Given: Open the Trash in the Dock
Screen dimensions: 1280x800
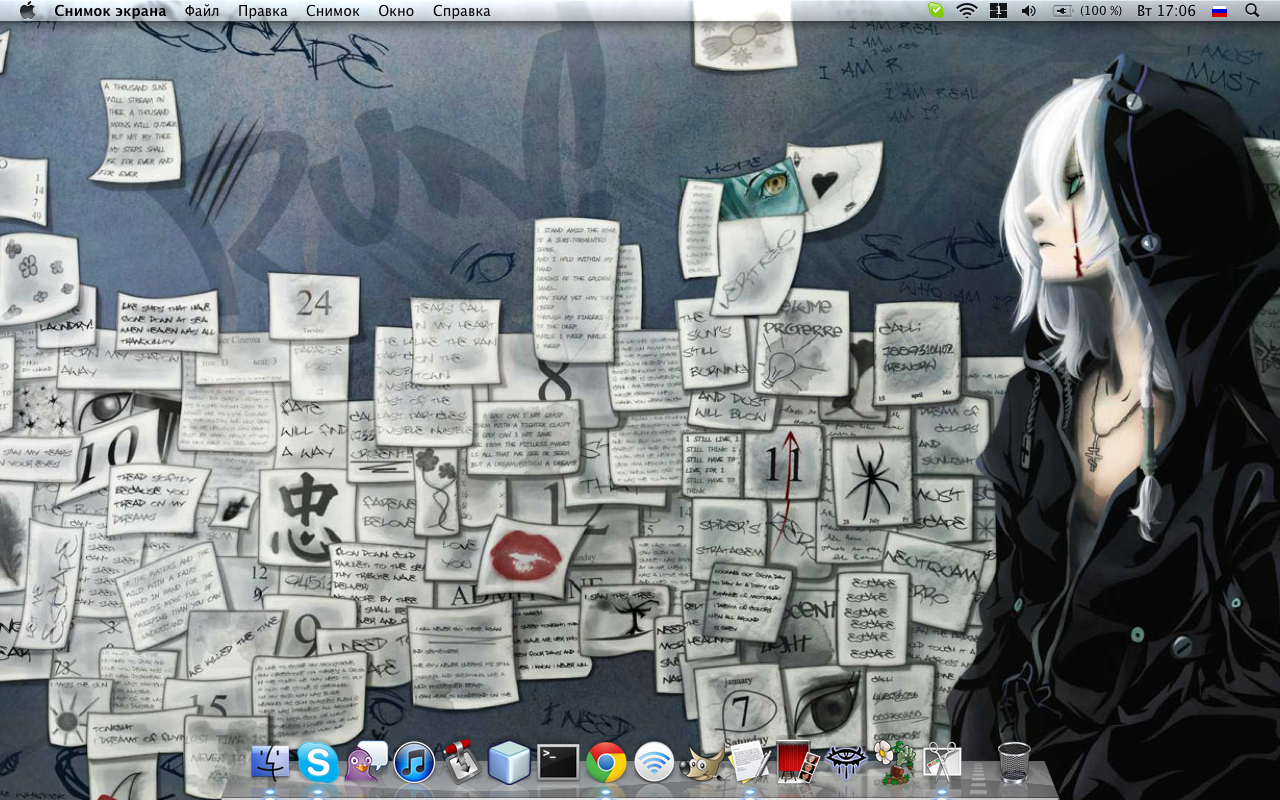Looking at the screenshot, I should (x=1014, y=763).
